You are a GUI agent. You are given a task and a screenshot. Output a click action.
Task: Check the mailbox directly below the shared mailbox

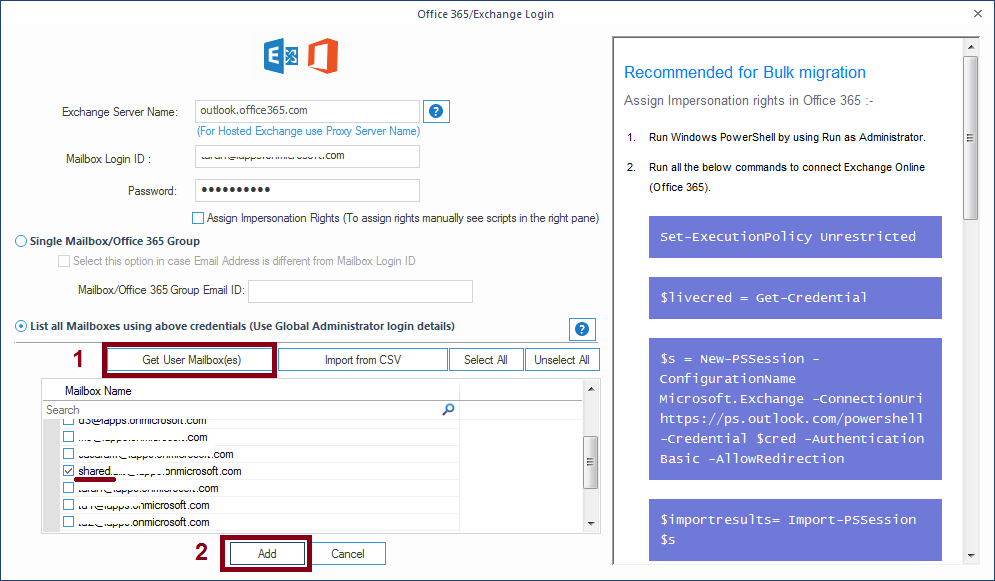(69, 488)
